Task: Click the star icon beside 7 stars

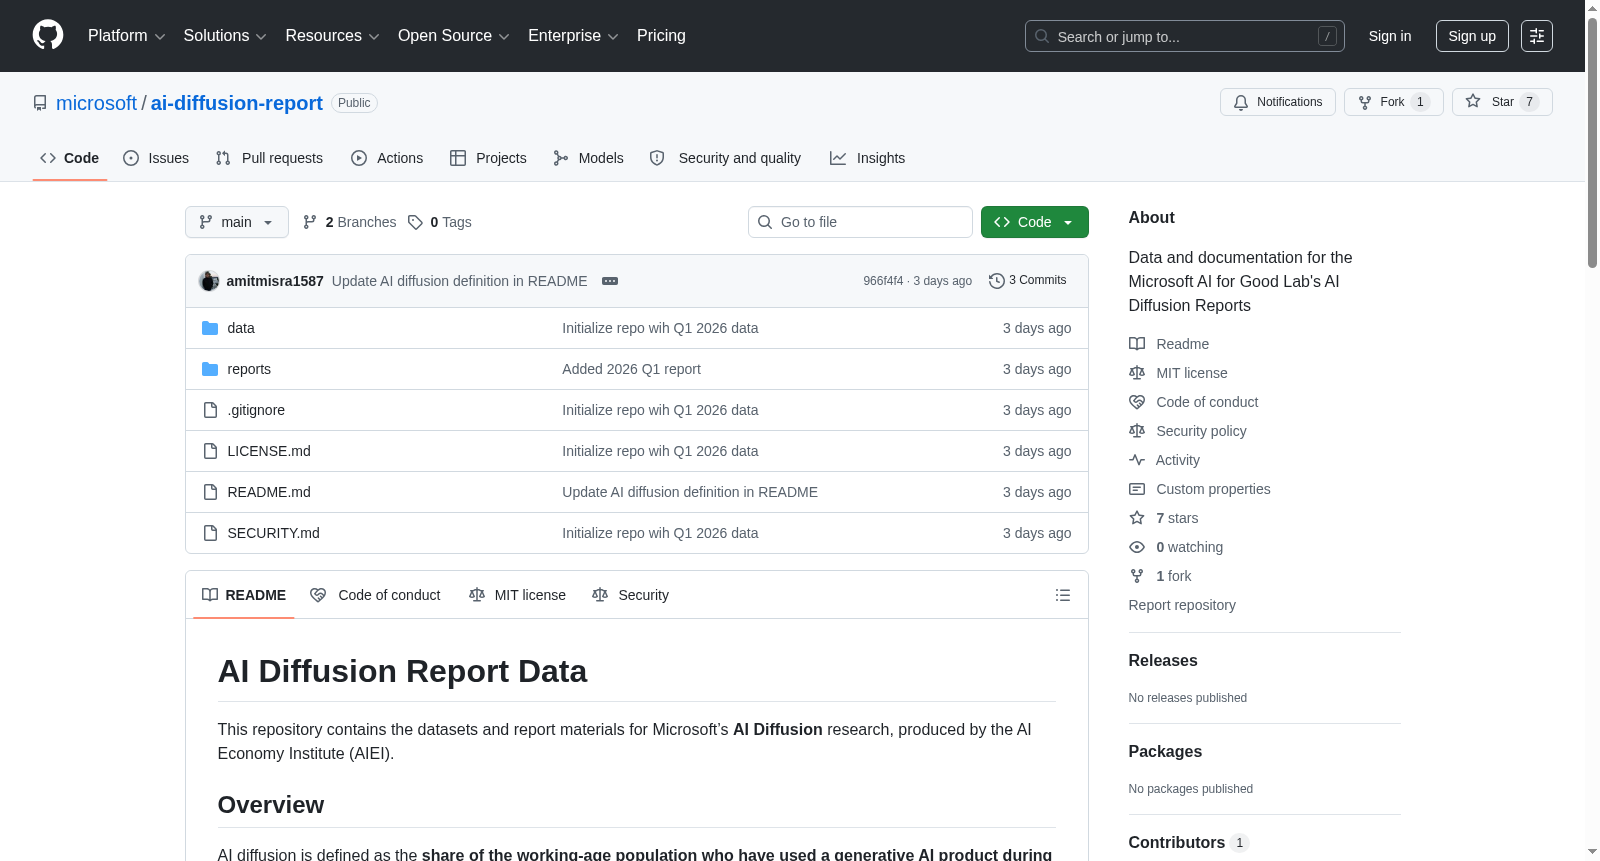Action: click(x=1137, y=518)
